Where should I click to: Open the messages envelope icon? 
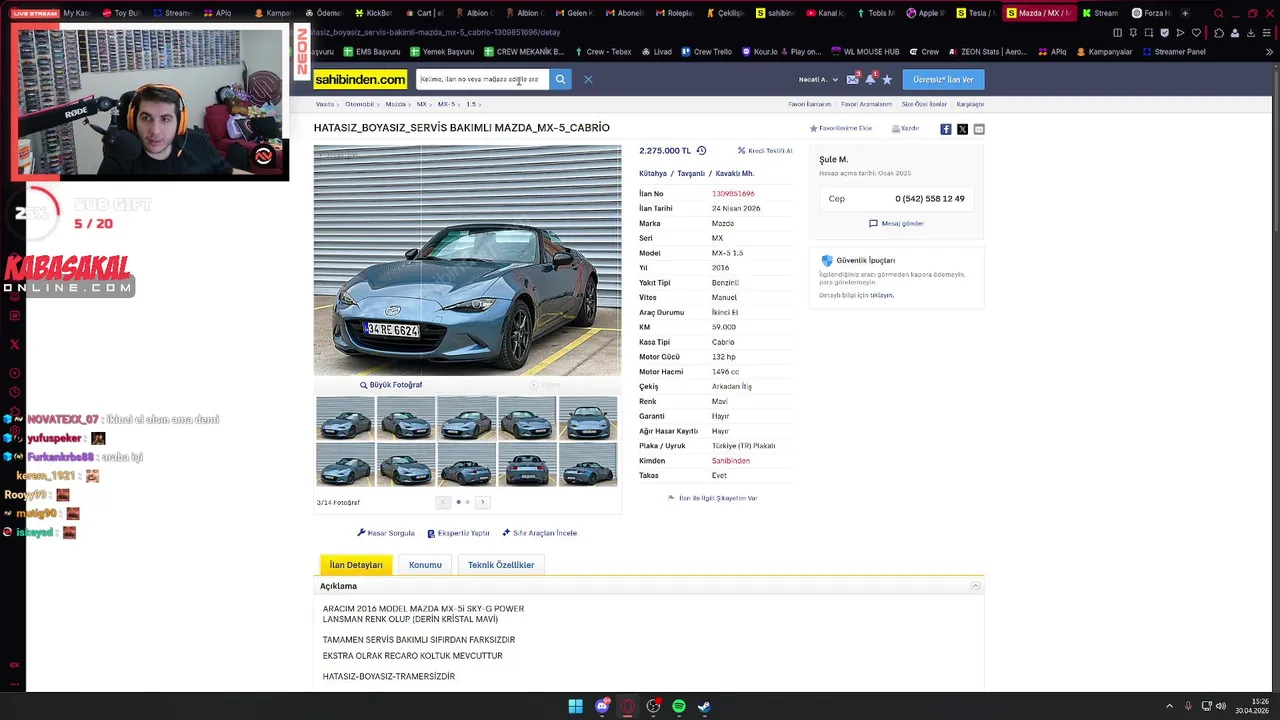(852, 79)
